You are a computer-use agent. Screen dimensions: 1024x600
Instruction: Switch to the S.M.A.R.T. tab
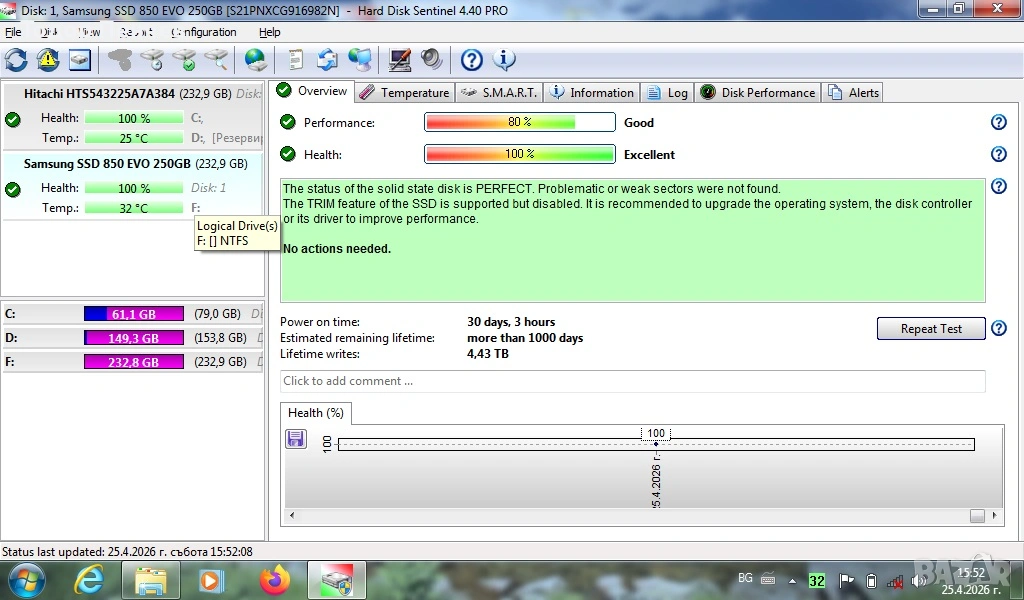click(500, 93)
